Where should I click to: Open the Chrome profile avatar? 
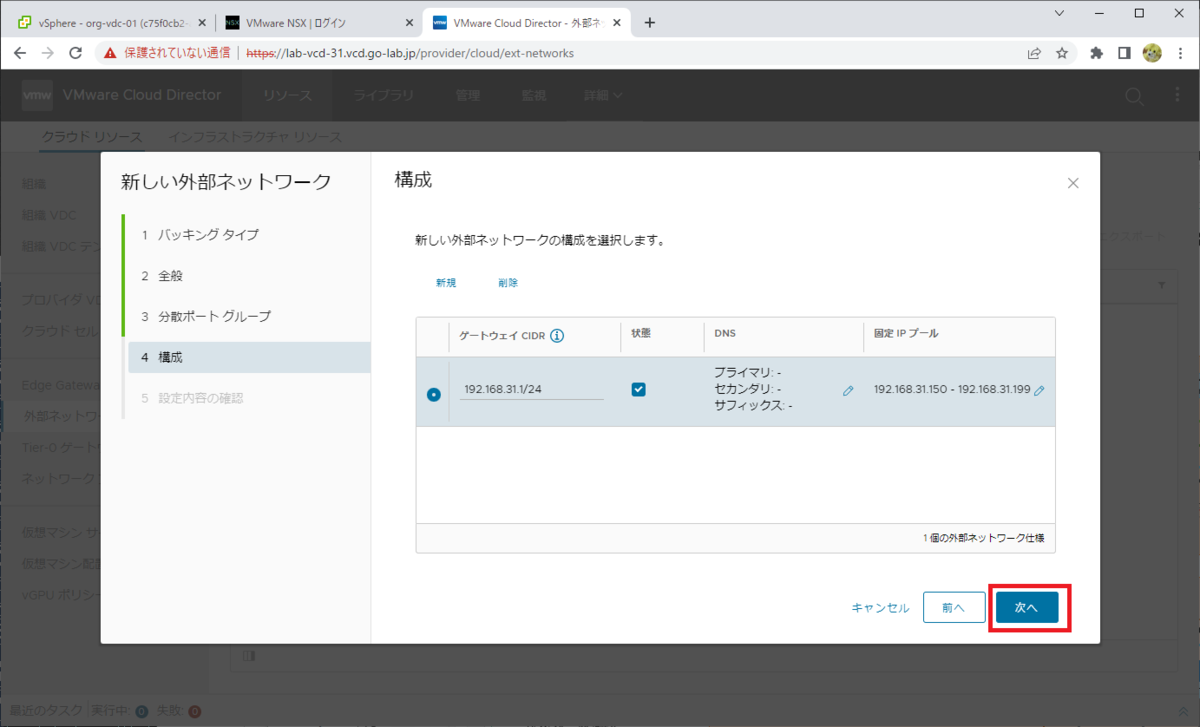[1151, 53]
